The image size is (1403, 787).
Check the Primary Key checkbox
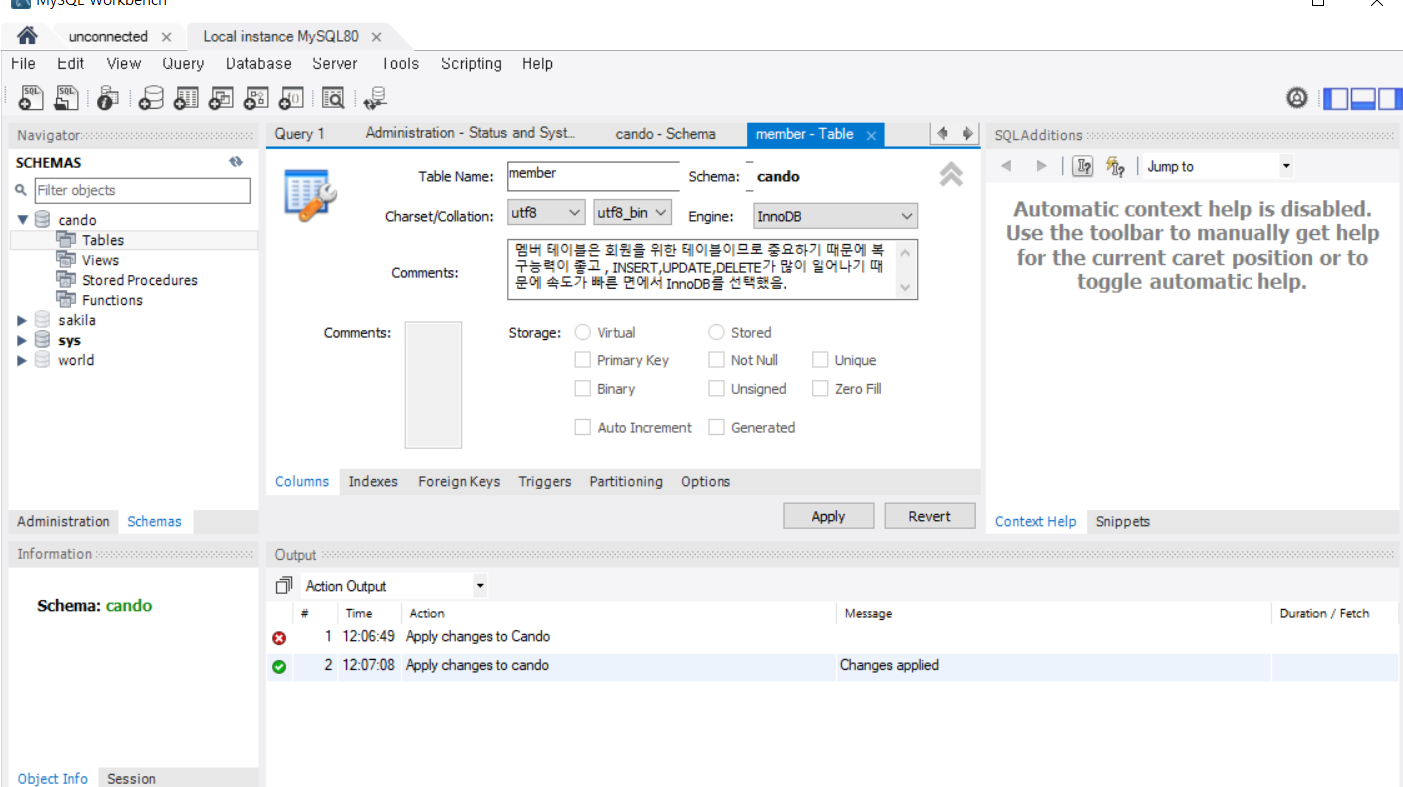(x=582, y=360)
